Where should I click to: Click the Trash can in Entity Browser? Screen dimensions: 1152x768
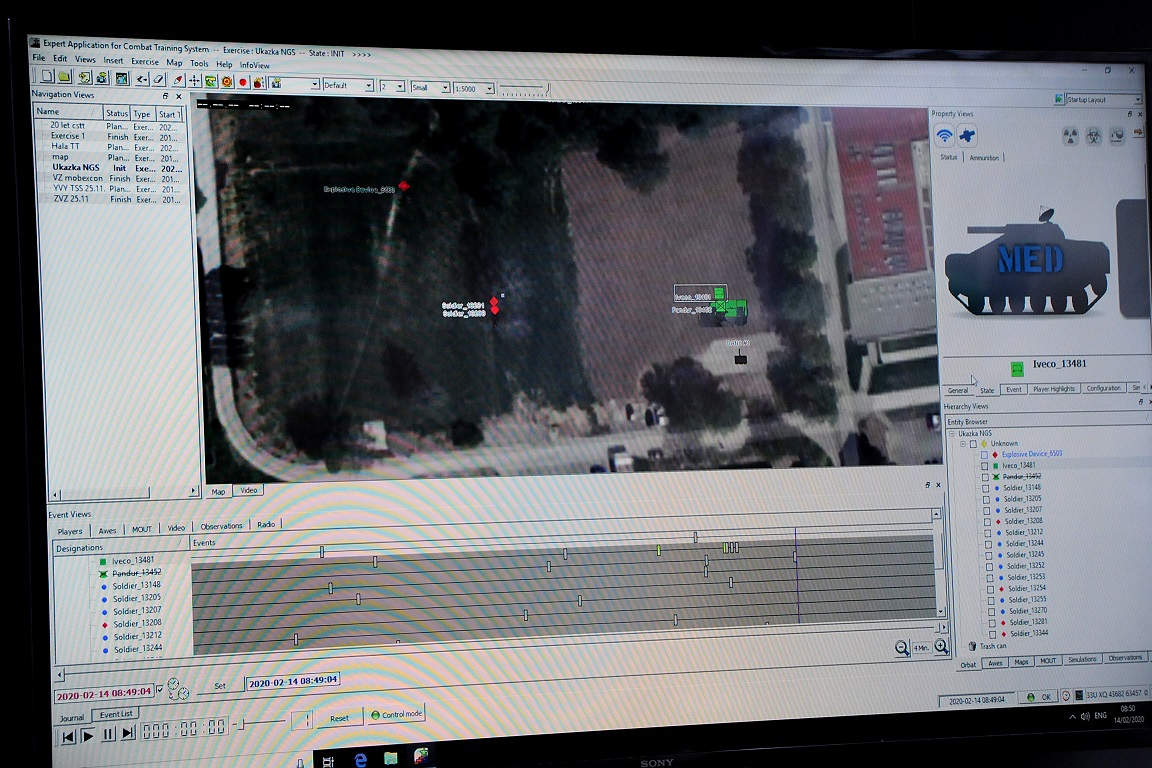[987, 646]
